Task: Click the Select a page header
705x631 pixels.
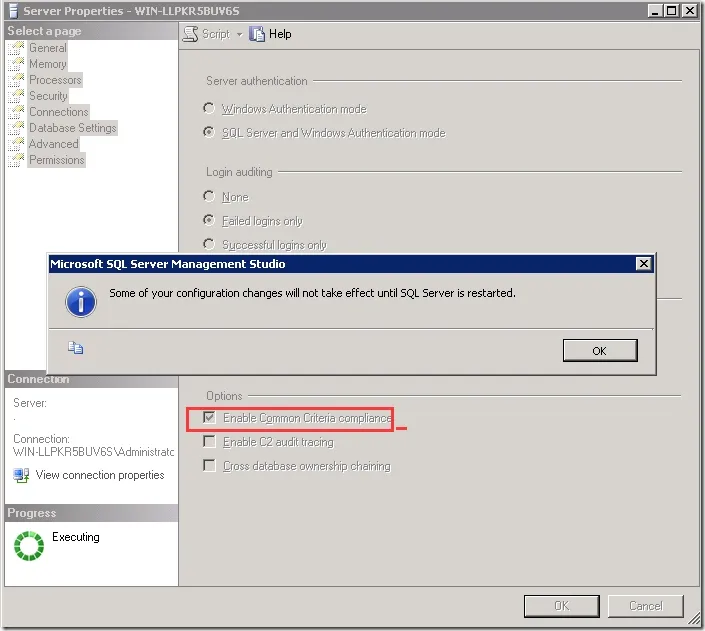Action: pyautogui.click(x=45, y=31)
